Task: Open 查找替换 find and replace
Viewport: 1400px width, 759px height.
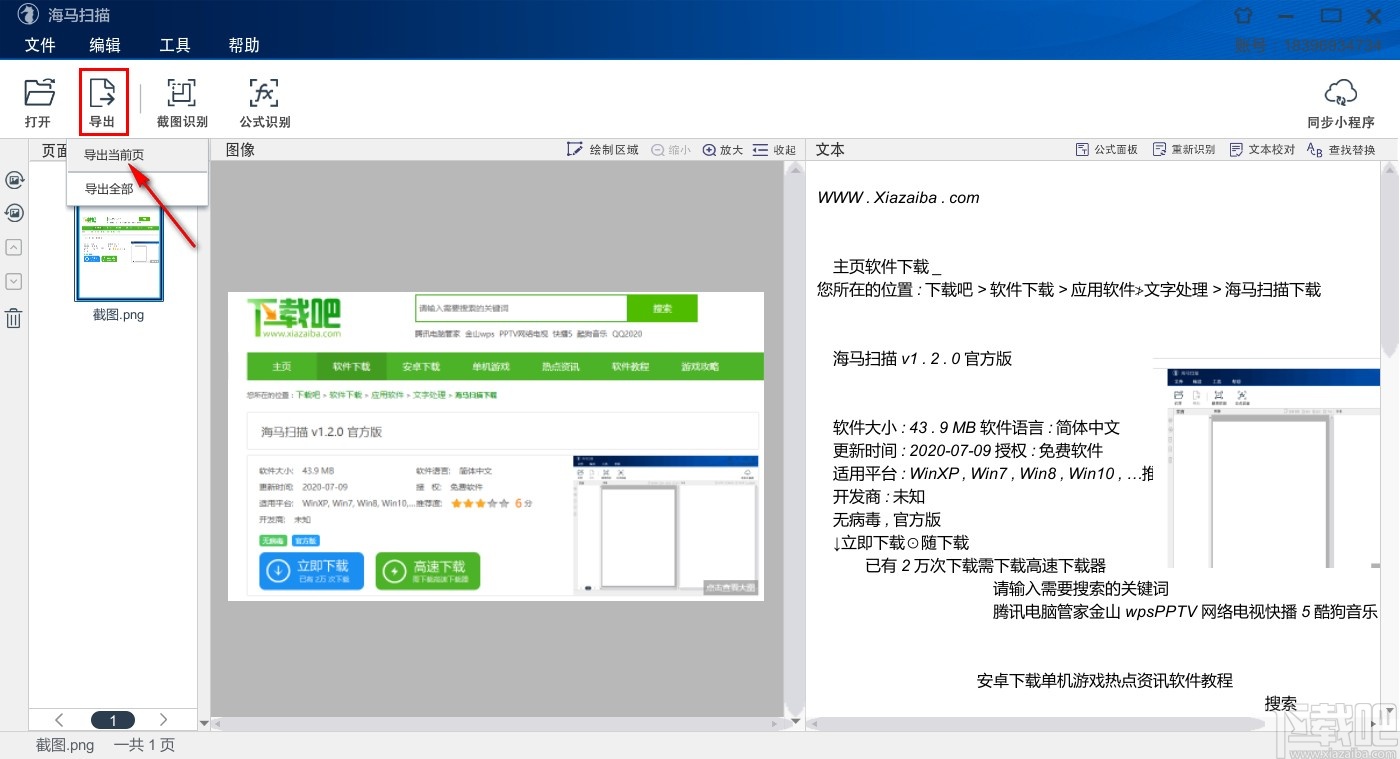Action: click(1341, 150)
